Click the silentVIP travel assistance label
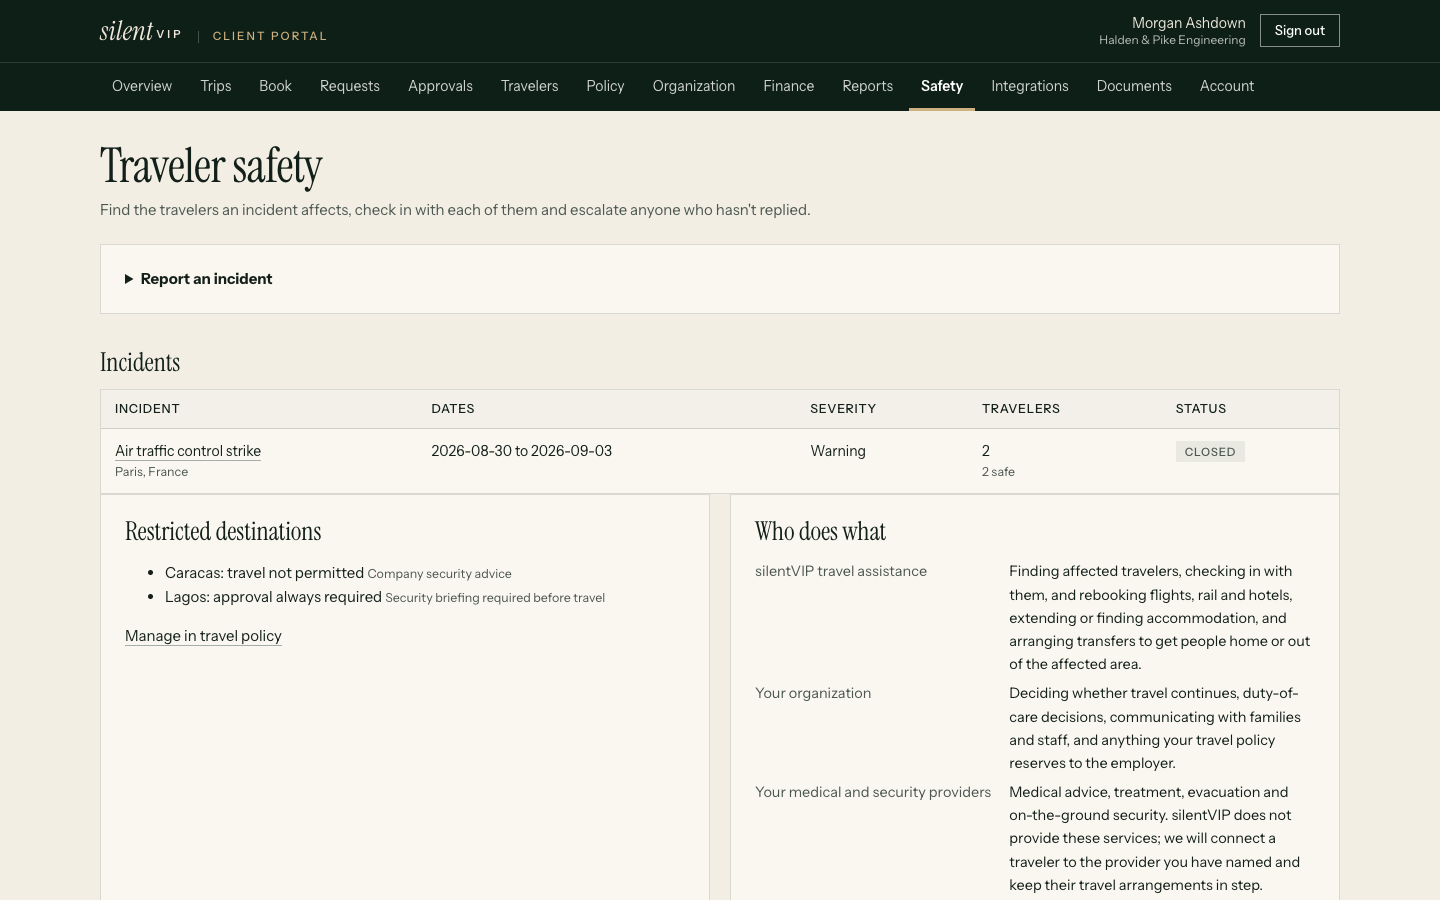1440x900 pixels. pyautogui.click(x=841, y=571)
